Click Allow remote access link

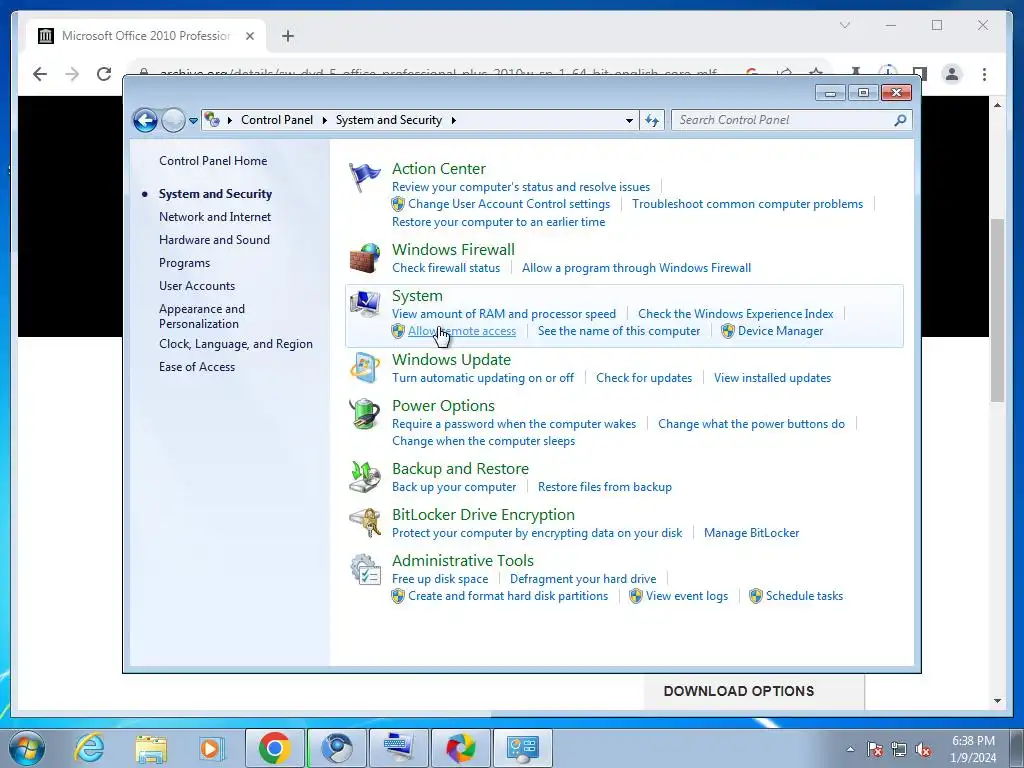462,331
